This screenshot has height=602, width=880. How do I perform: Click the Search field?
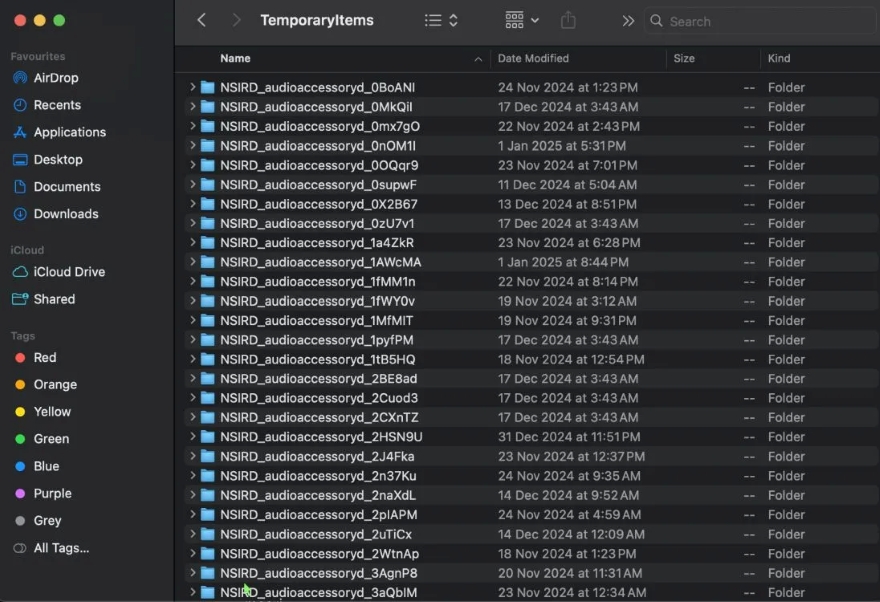click(x=760, y=21)
